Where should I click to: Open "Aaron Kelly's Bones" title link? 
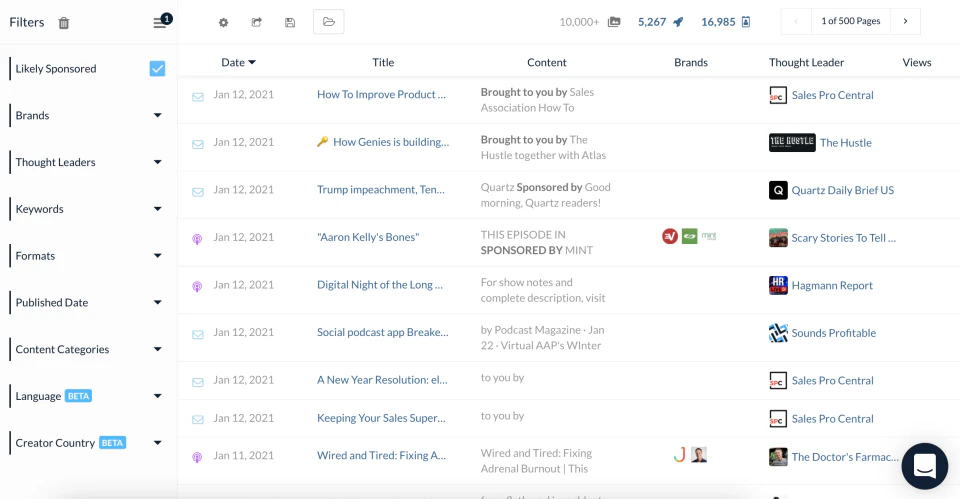368,238
